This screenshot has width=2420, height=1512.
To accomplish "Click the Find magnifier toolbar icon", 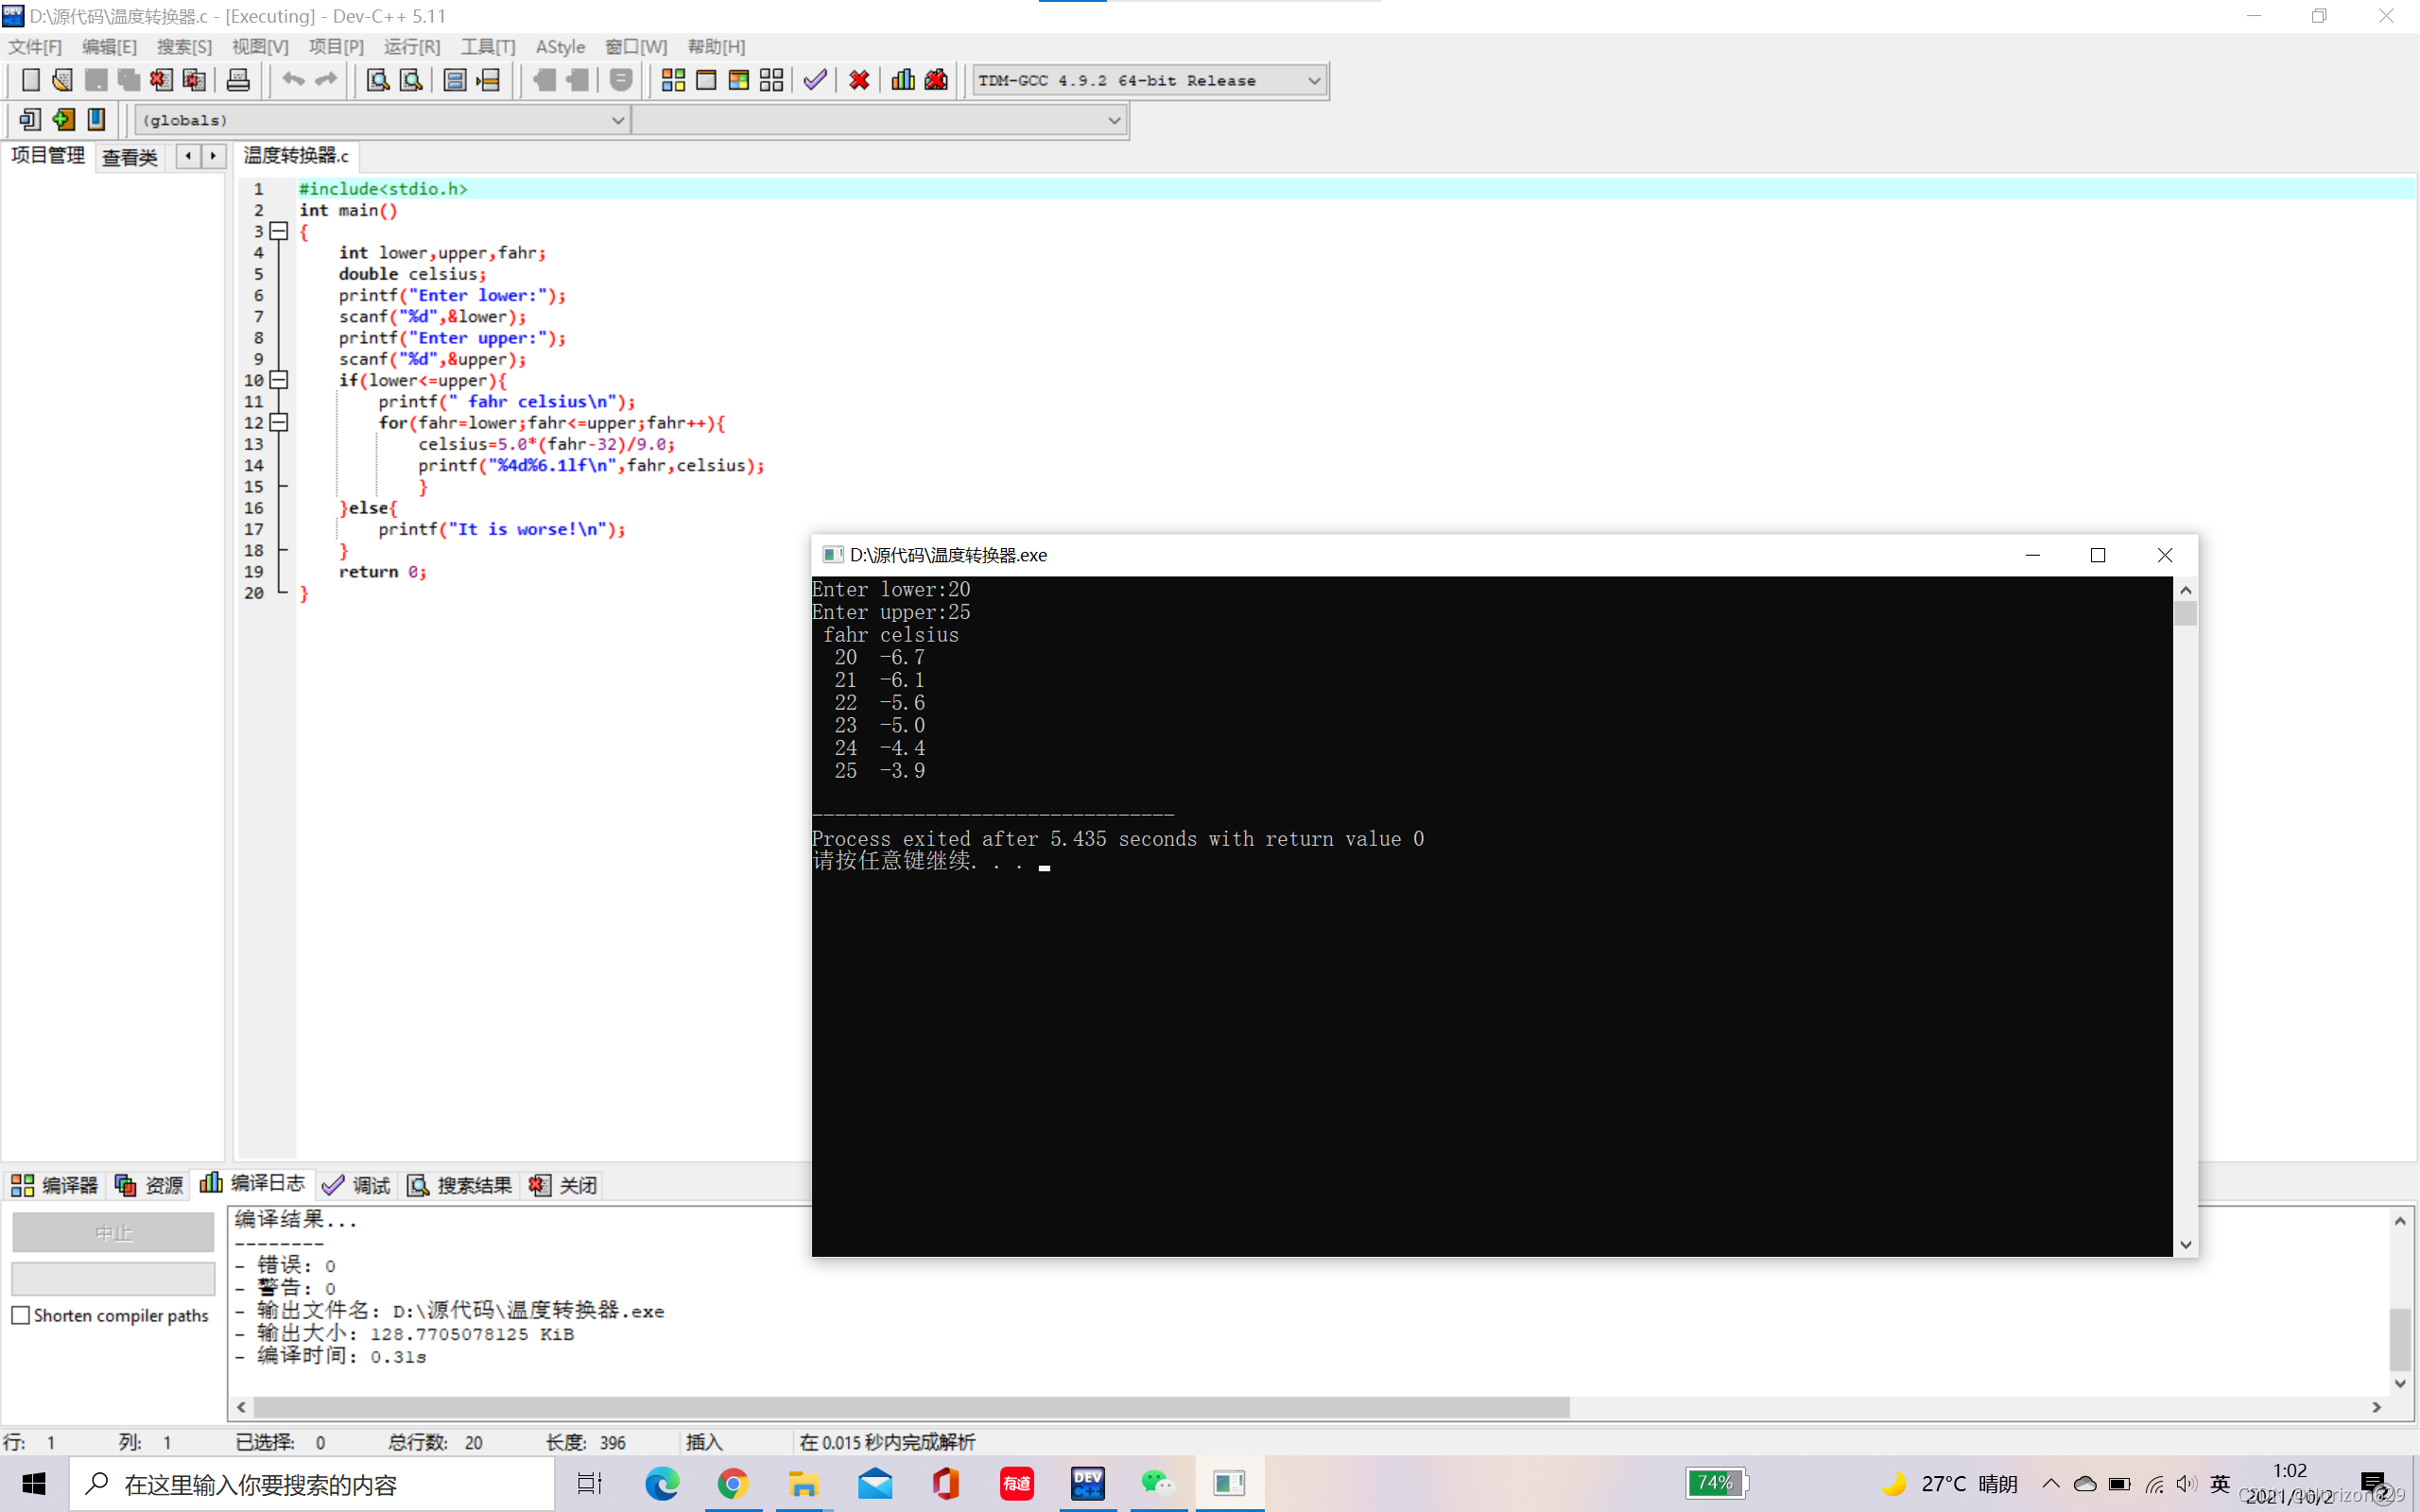I will 377,80.
